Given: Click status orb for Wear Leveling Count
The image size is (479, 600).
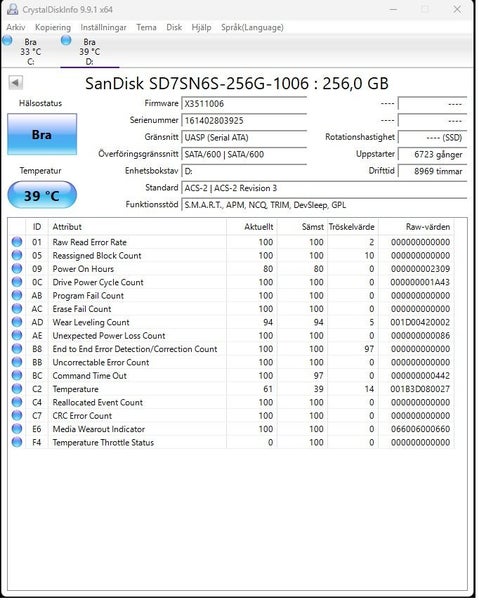Looking at the screenshot, I should click(17, 322).
